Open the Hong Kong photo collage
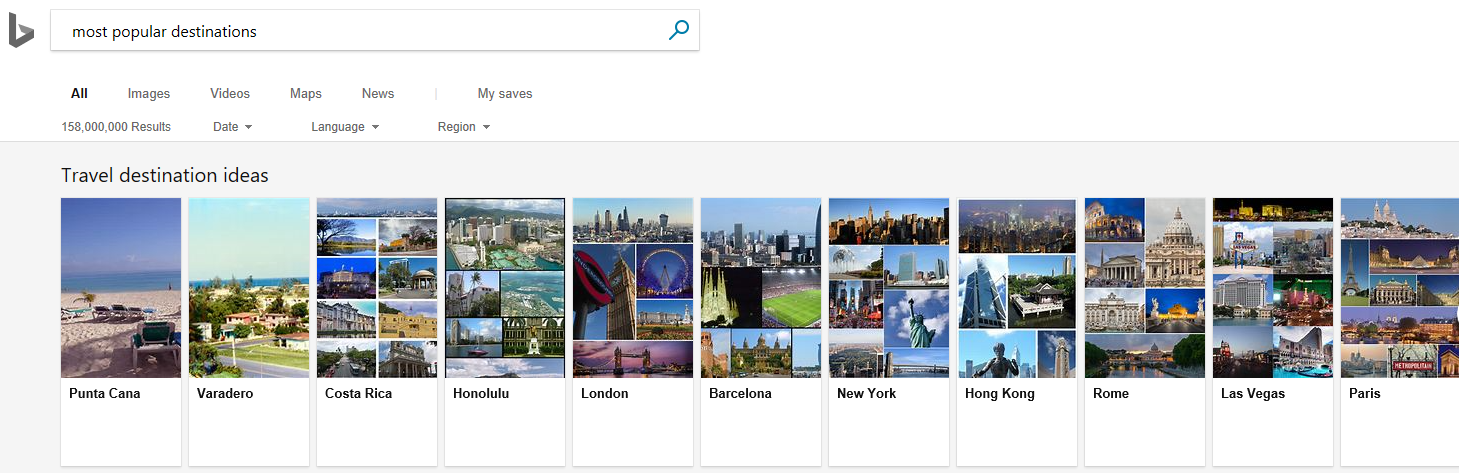The height and width of the screenshot is (473, 1467). coord(1017,288)
